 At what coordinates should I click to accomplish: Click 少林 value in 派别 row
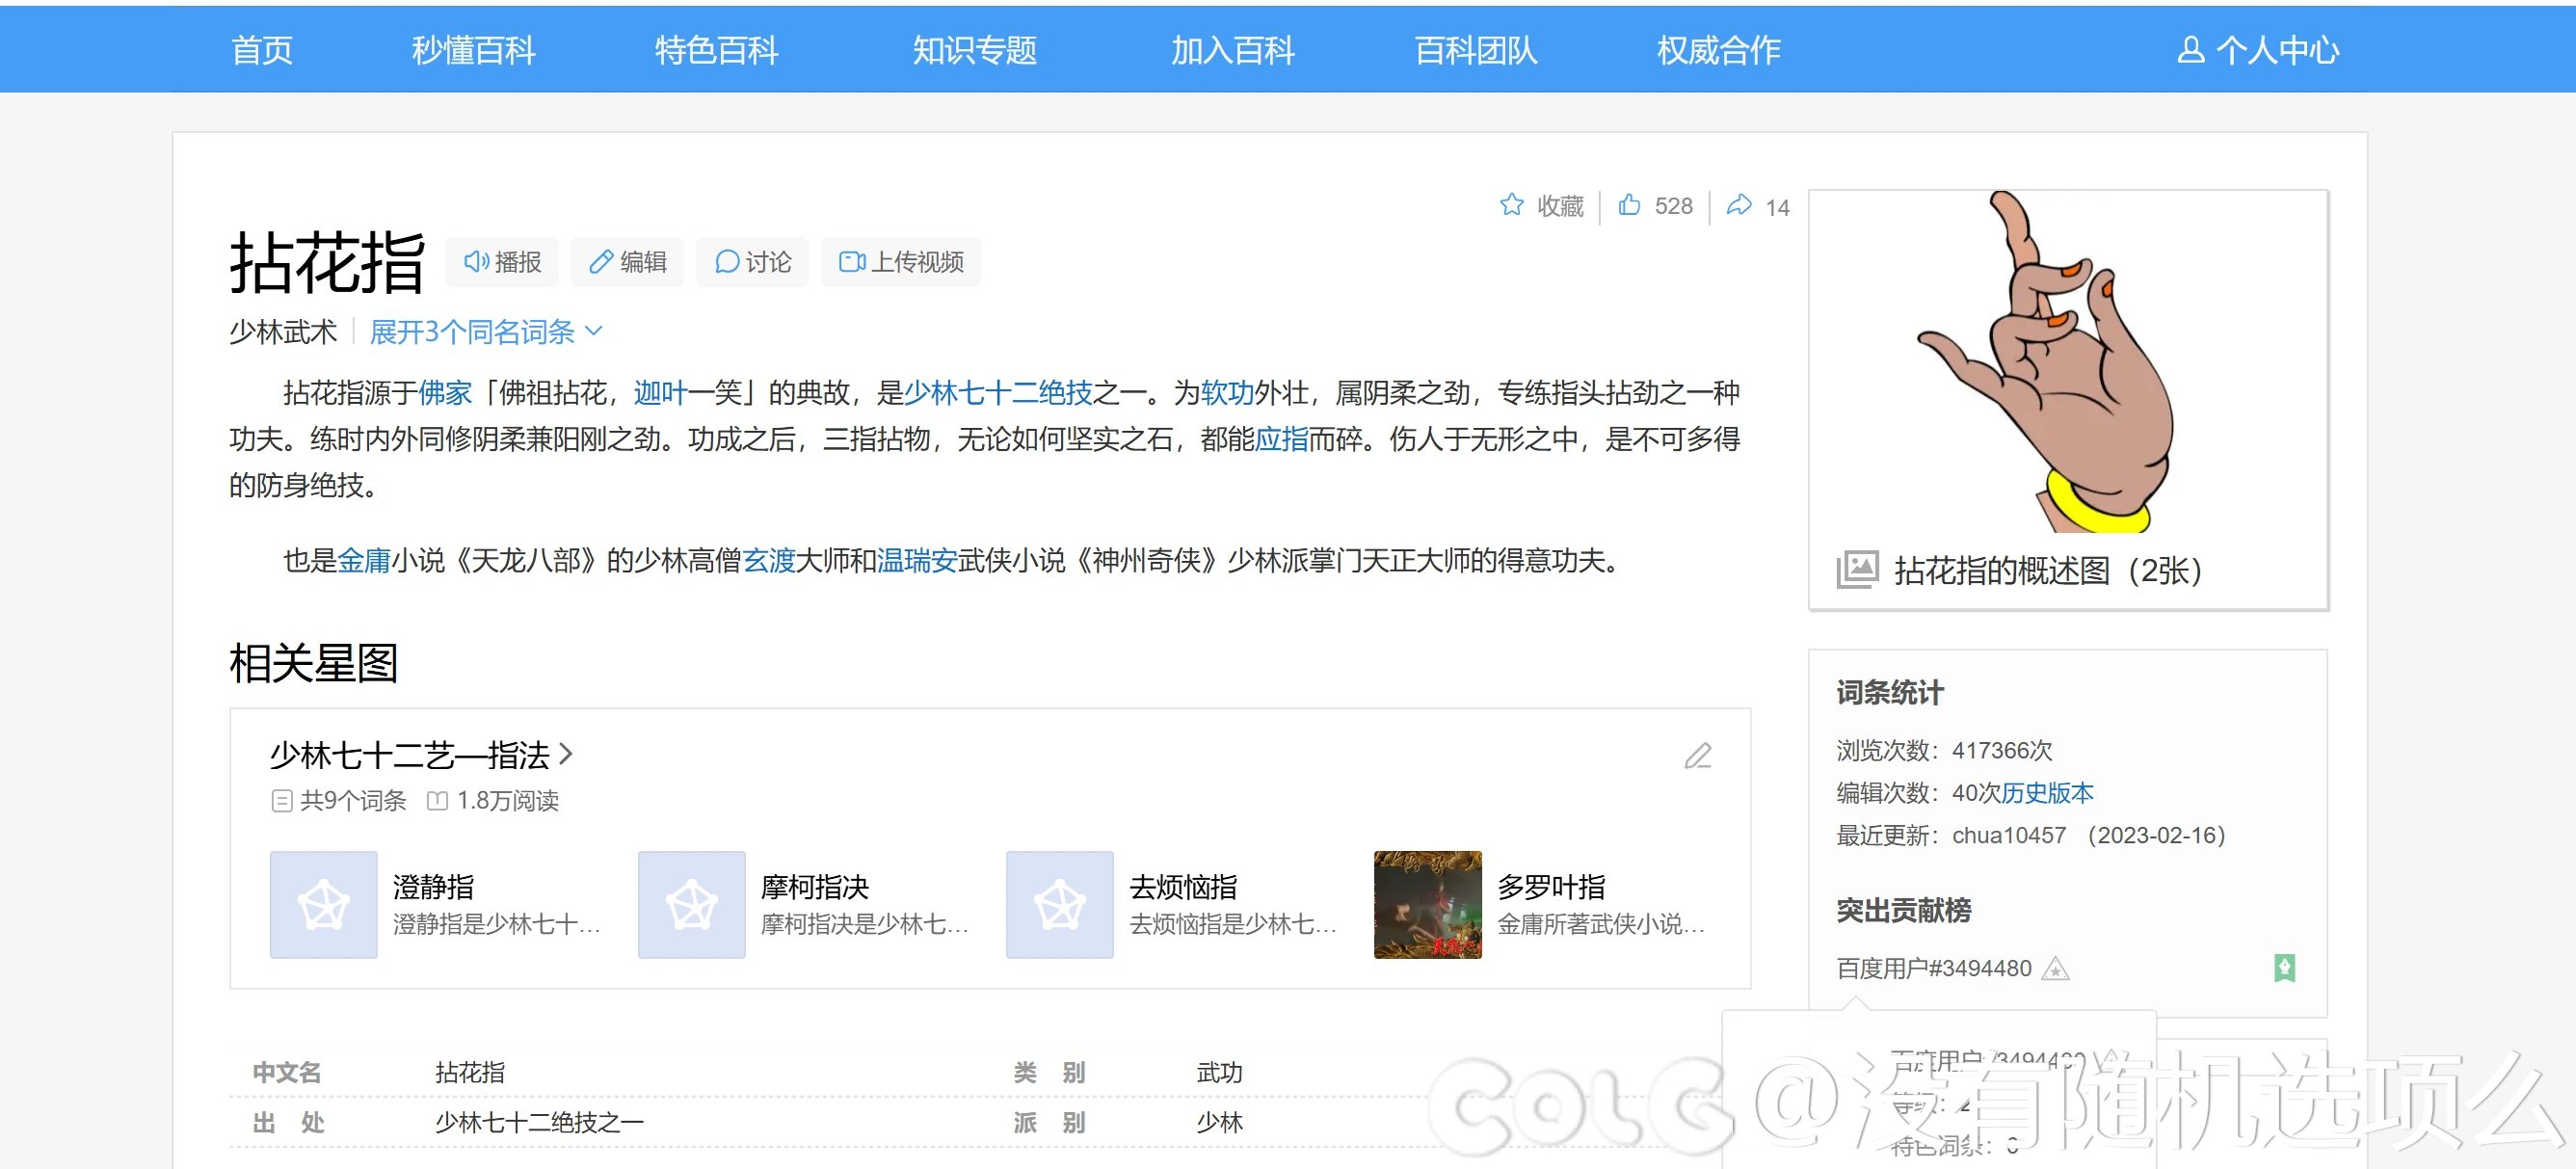tap(1219, 1123)
